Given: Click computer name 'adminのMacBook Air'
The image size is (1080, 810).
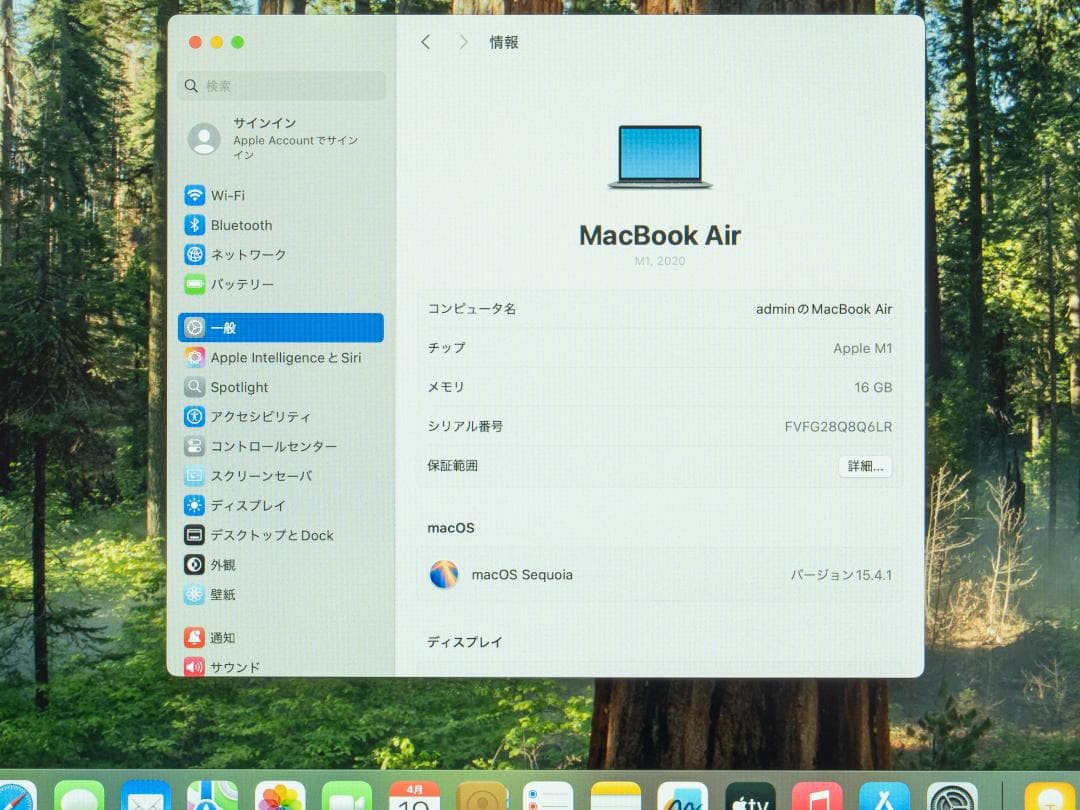Looking at the screenshot, I should (x=824, y=309).
